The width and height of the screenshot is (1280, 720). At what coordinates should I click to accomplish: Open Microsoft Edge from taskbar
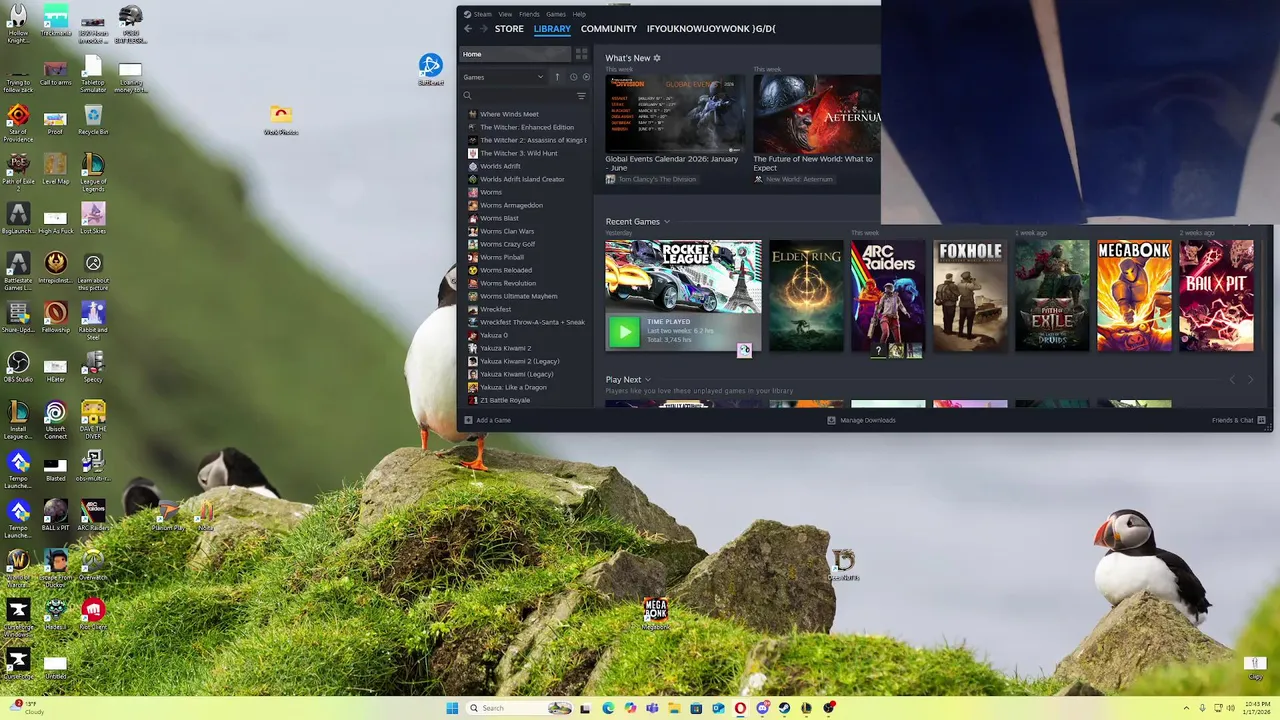tap(608, 708)
